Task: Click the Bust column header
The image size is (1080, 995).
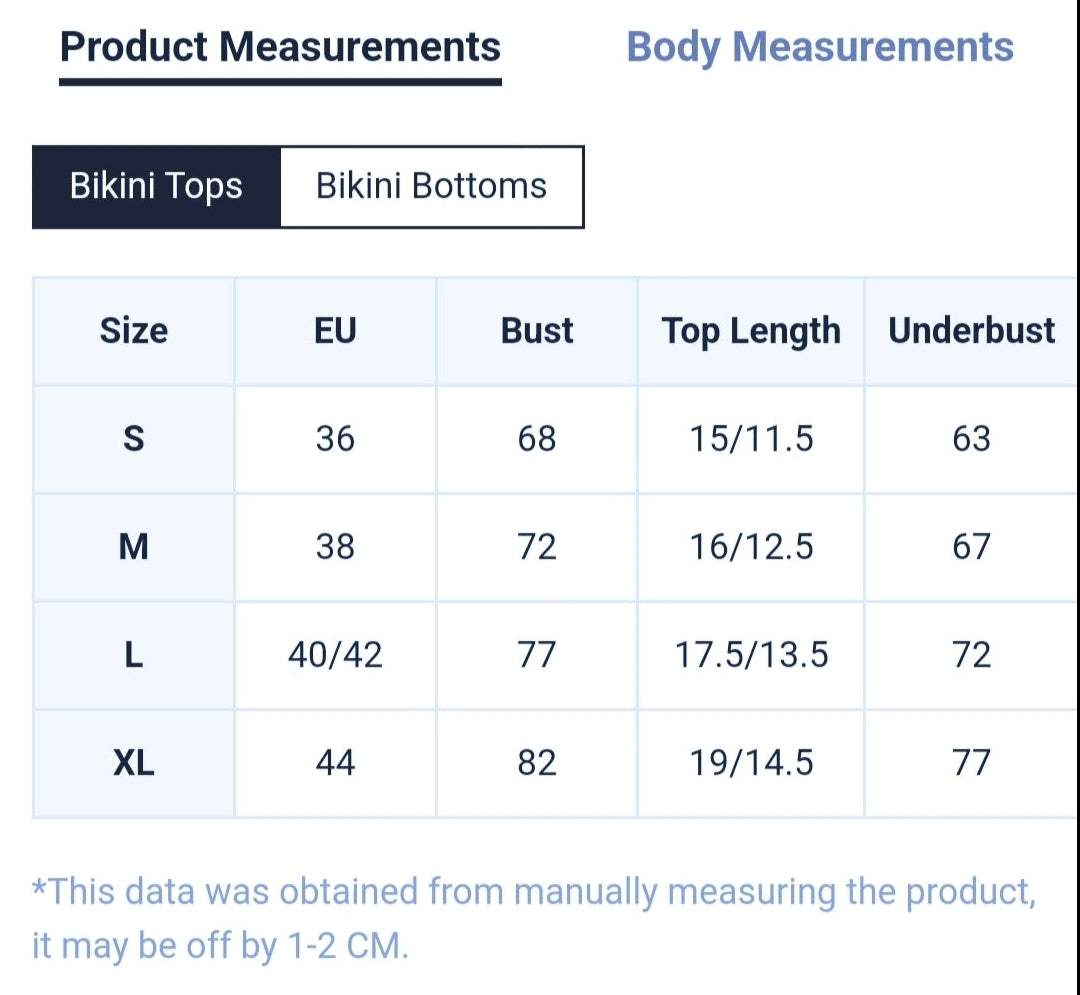Action: 537,331
